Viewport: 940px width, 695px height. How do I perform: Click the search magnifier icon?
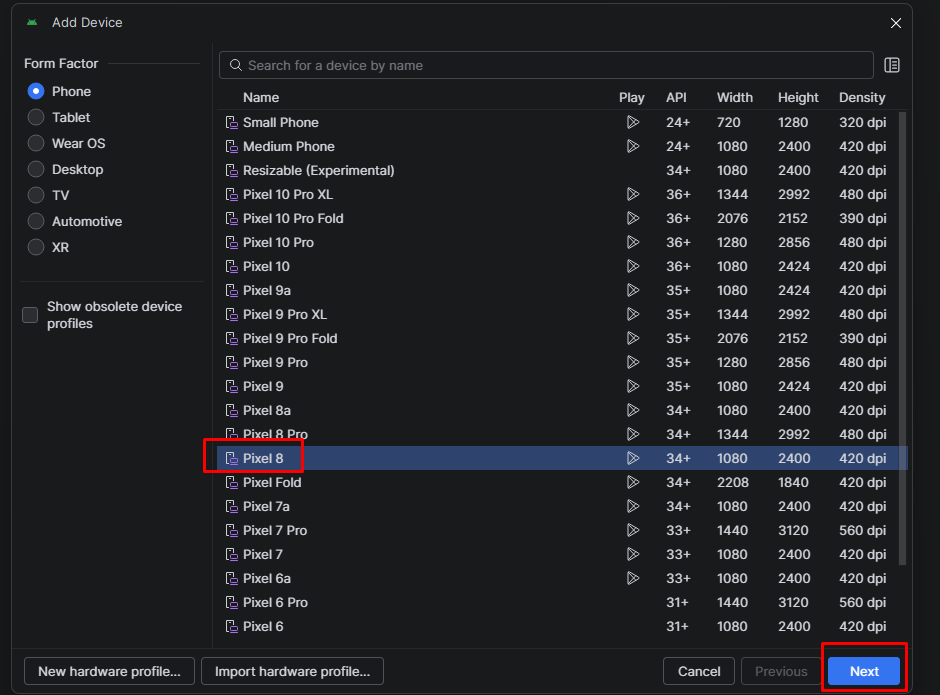pyautogui.click(x=236, y=65)
